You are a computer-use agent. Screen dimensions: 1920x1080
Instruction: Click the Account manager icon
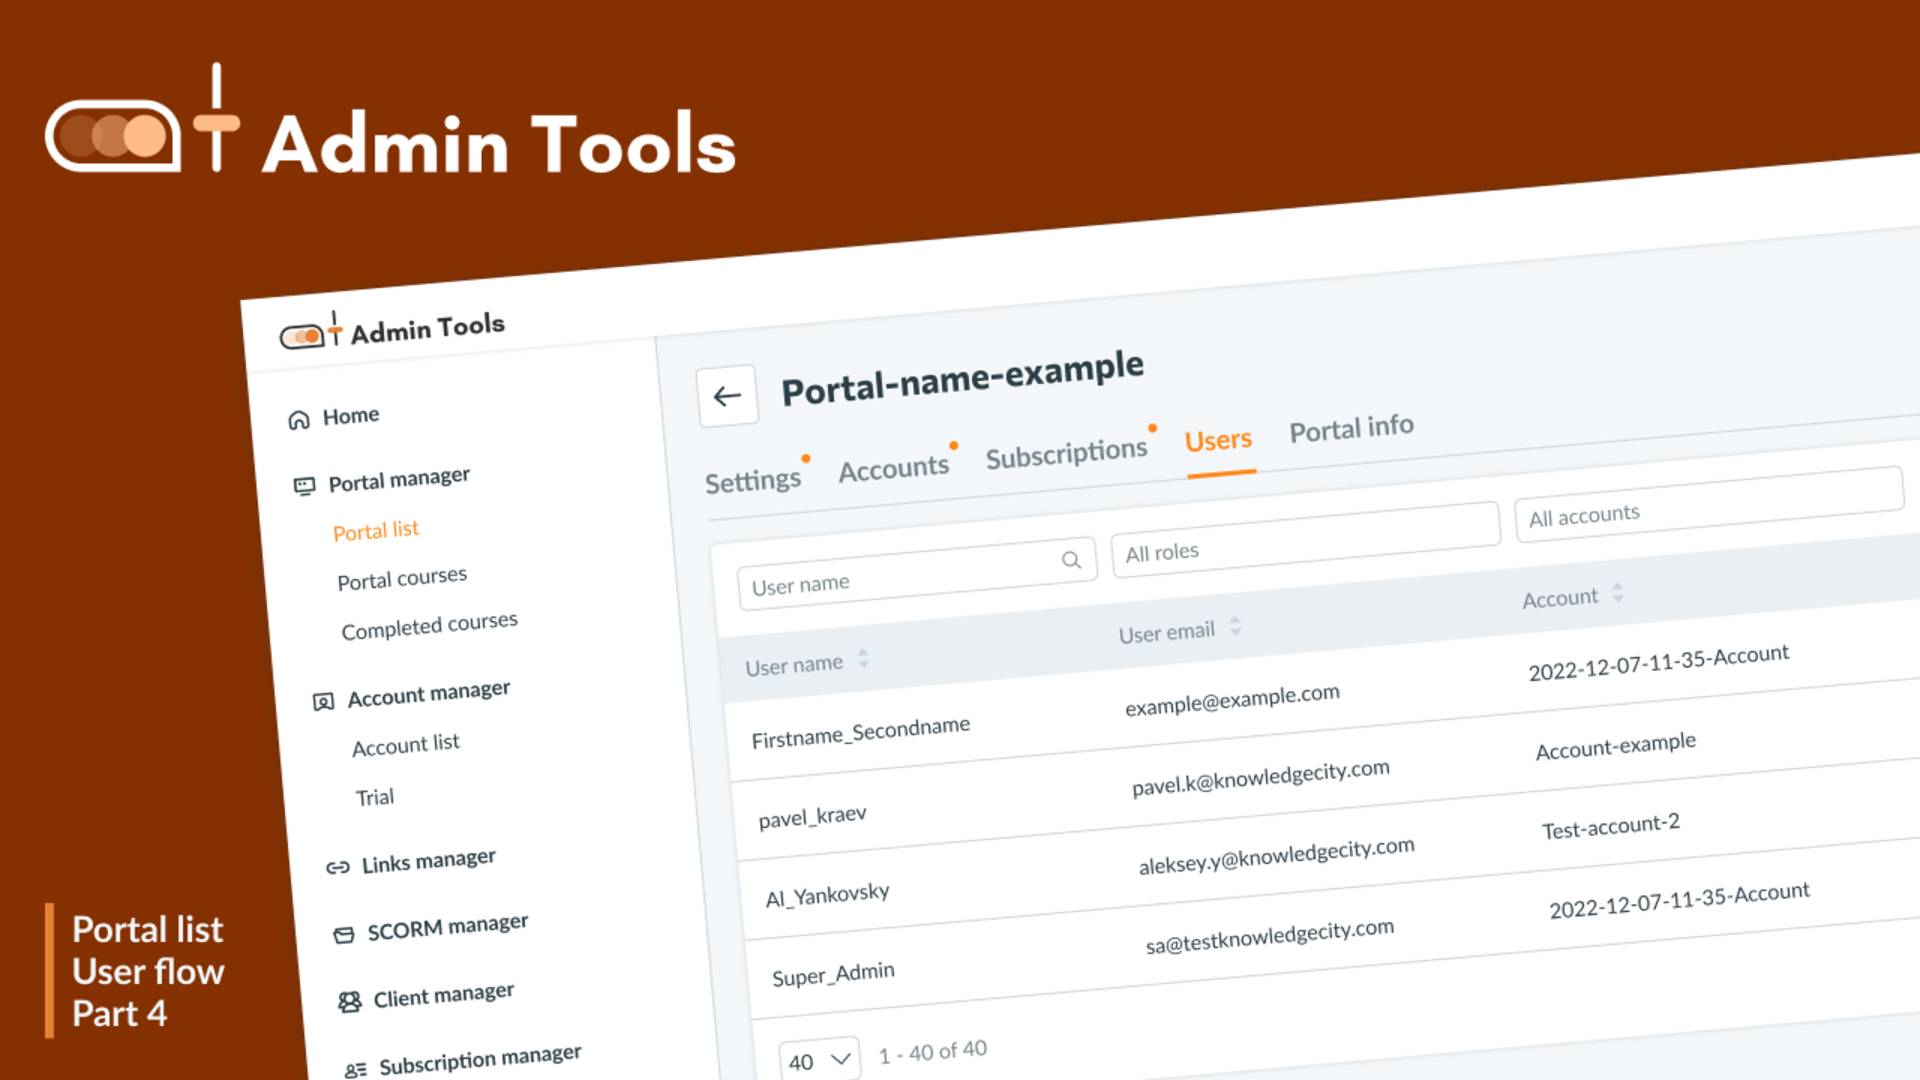[322, 701]
